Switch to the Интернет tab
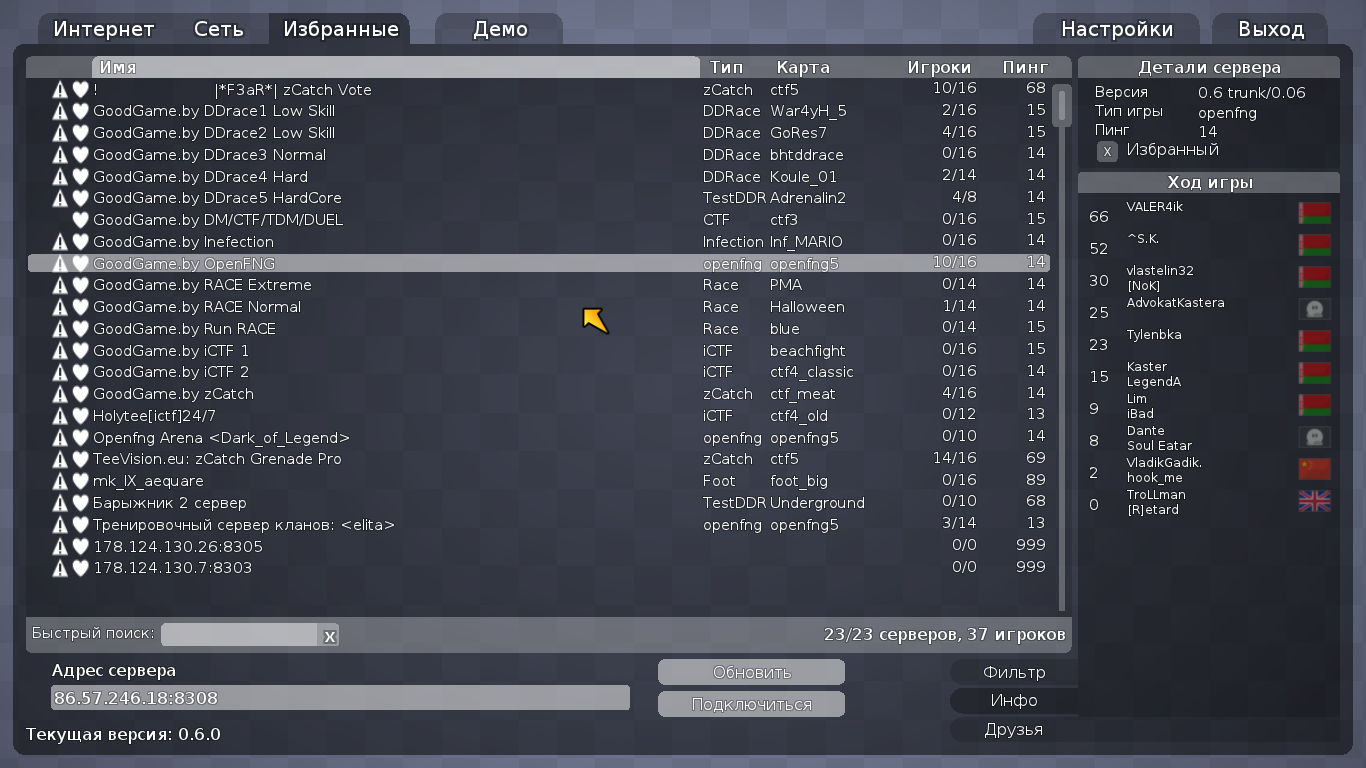The width and height of the screenshot is (1366, 768). tap(104, 29)
